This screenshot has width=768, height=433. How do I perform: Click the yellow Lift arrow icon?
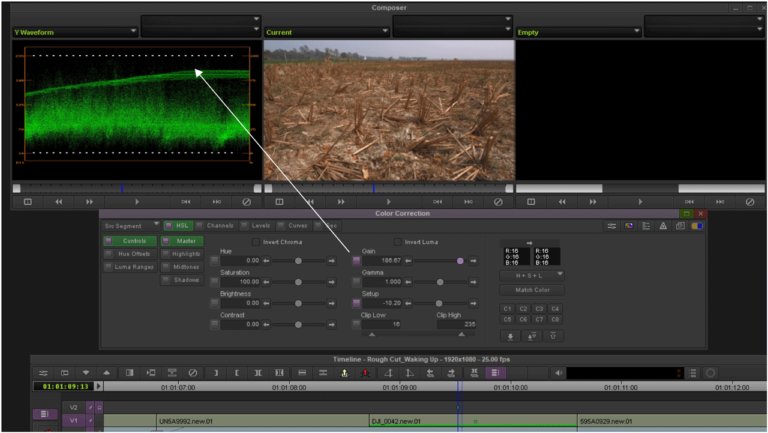344,373
